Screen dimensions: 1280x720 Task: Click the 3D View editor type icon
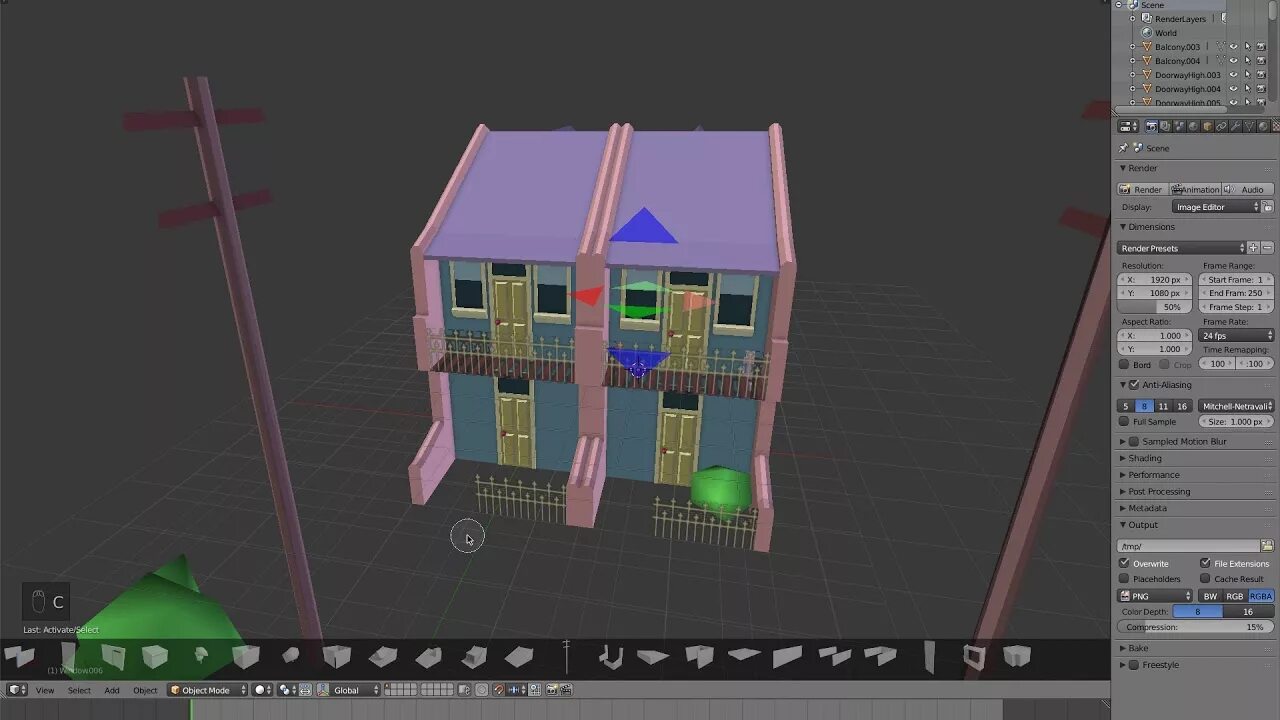(17, 690)
